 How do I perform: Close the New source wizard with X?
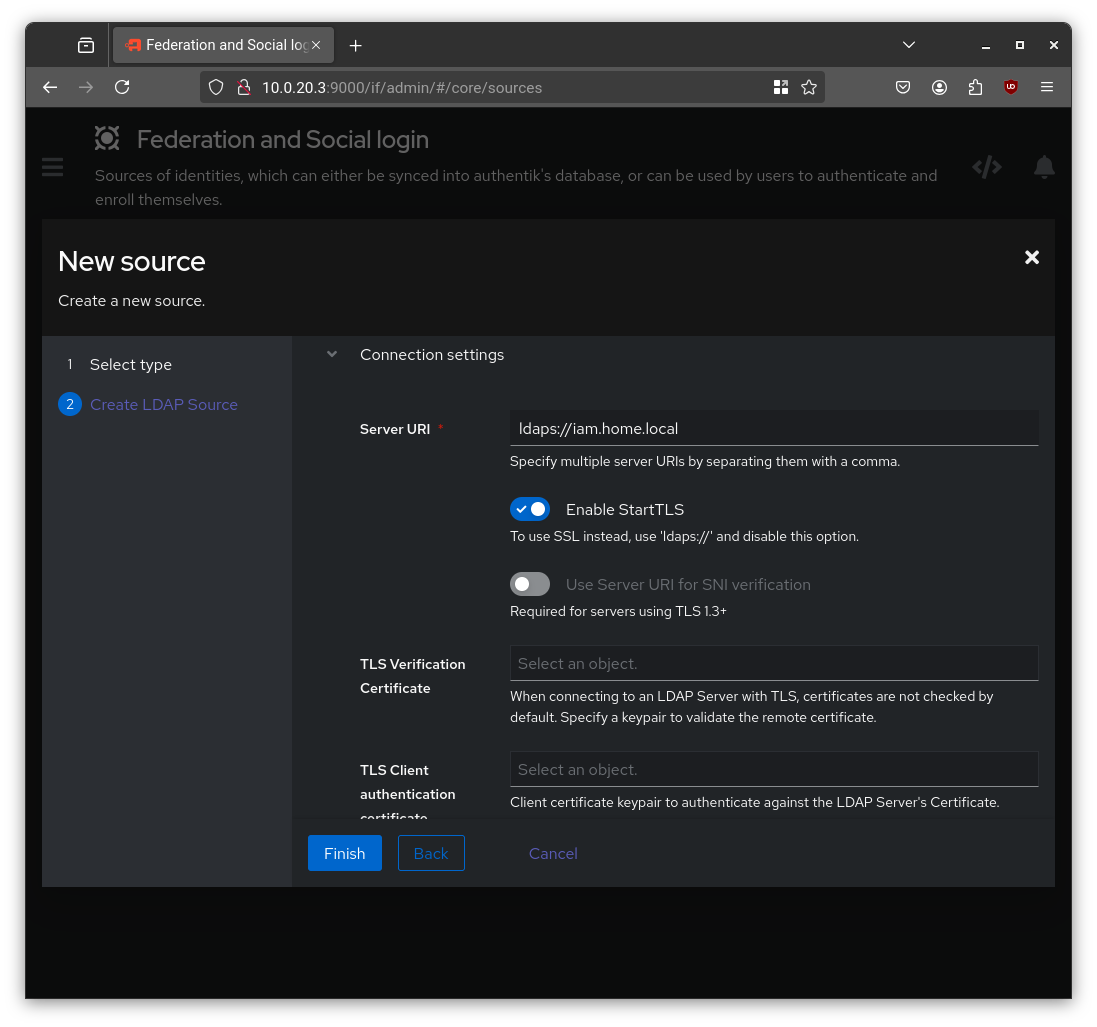1032,257
